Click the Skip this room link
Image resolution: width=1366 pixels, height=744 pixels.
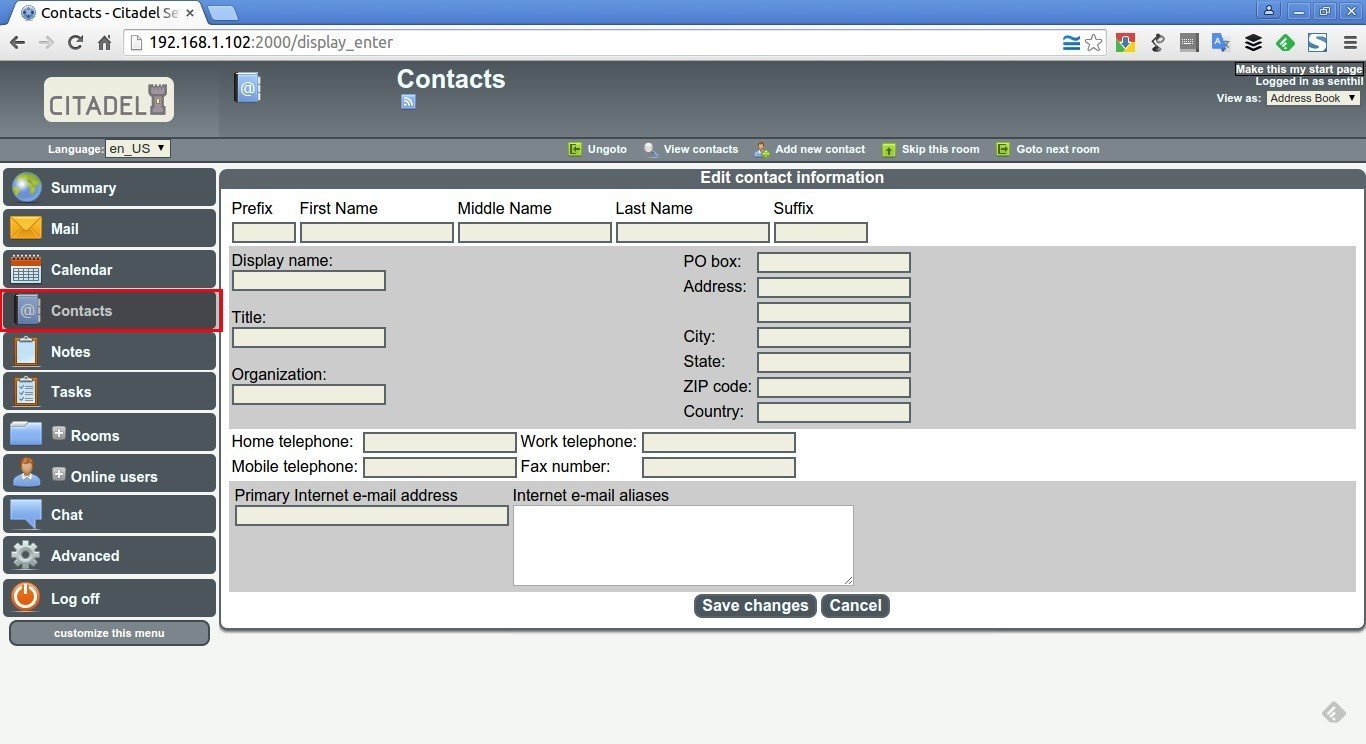(940, 149)
